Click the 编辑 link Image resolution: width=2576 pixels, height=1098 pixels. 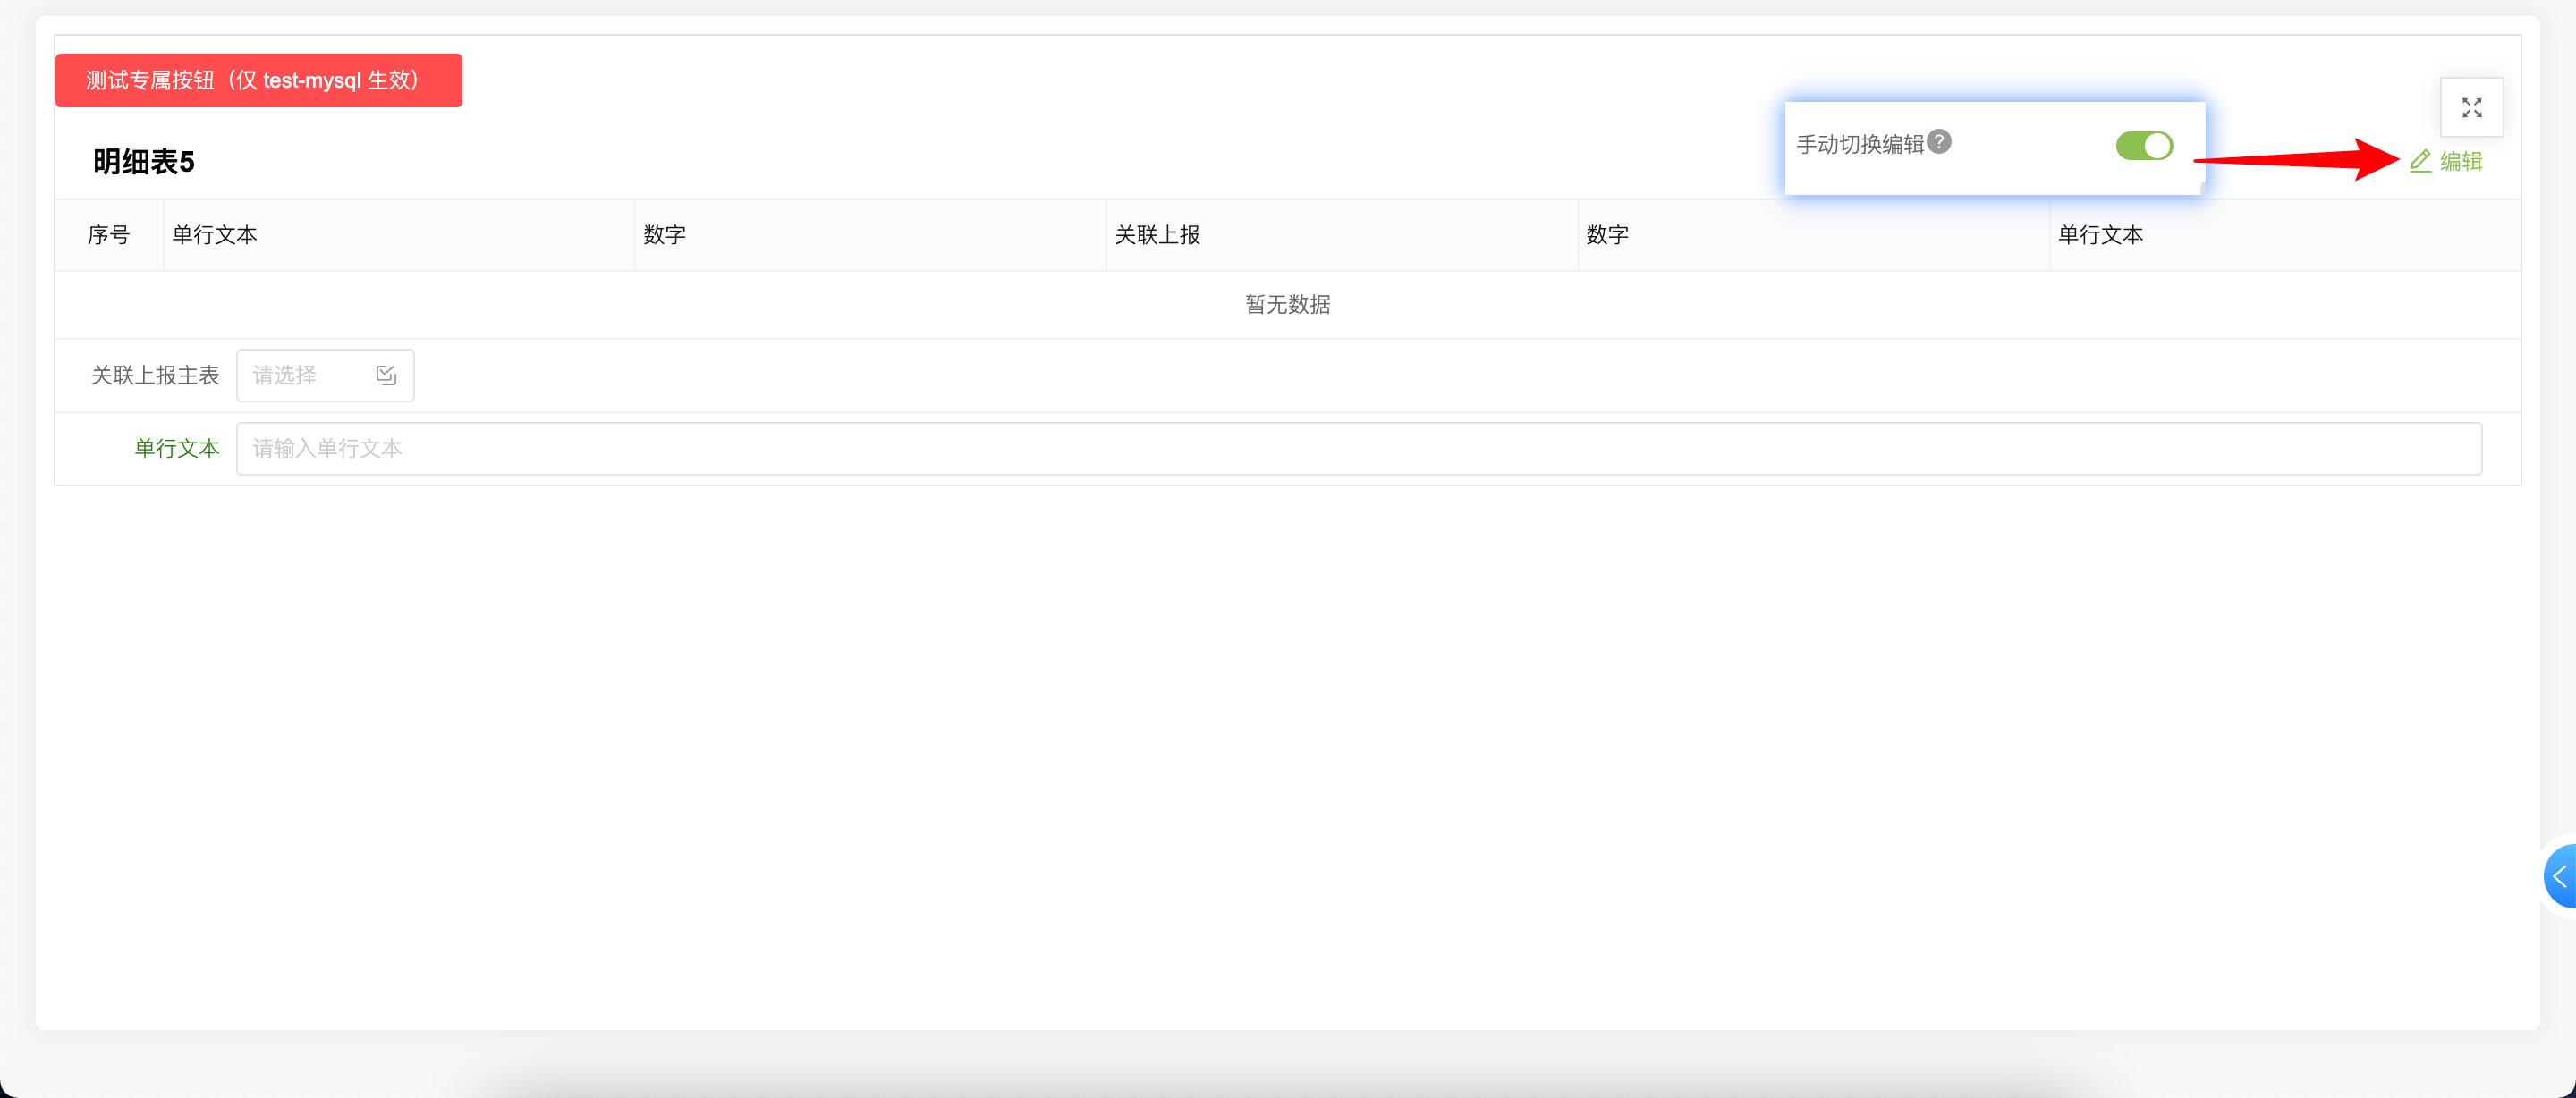coord(2460,161)
